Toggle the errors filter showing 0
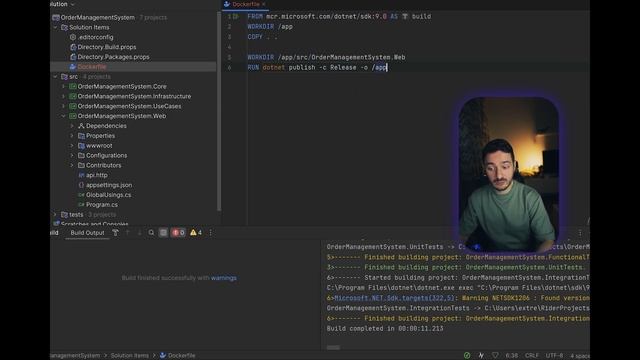This screenshot has width=640, height=360. (x=178, y=233)
